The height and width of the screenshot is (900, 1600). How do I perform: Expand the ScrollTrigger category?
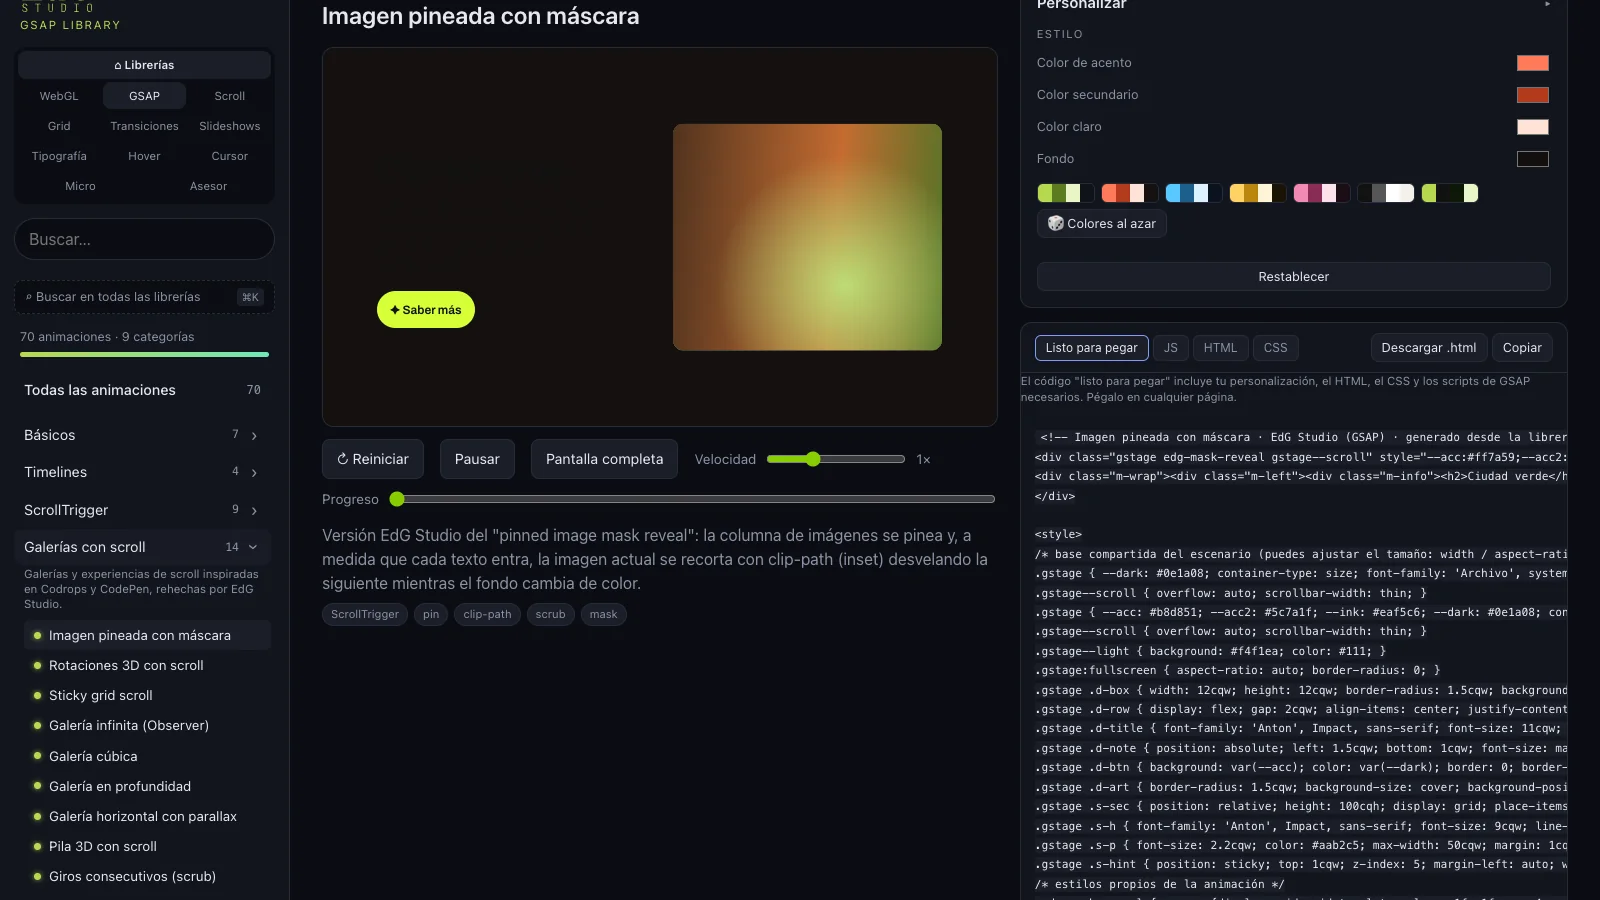tap(144, 510)
